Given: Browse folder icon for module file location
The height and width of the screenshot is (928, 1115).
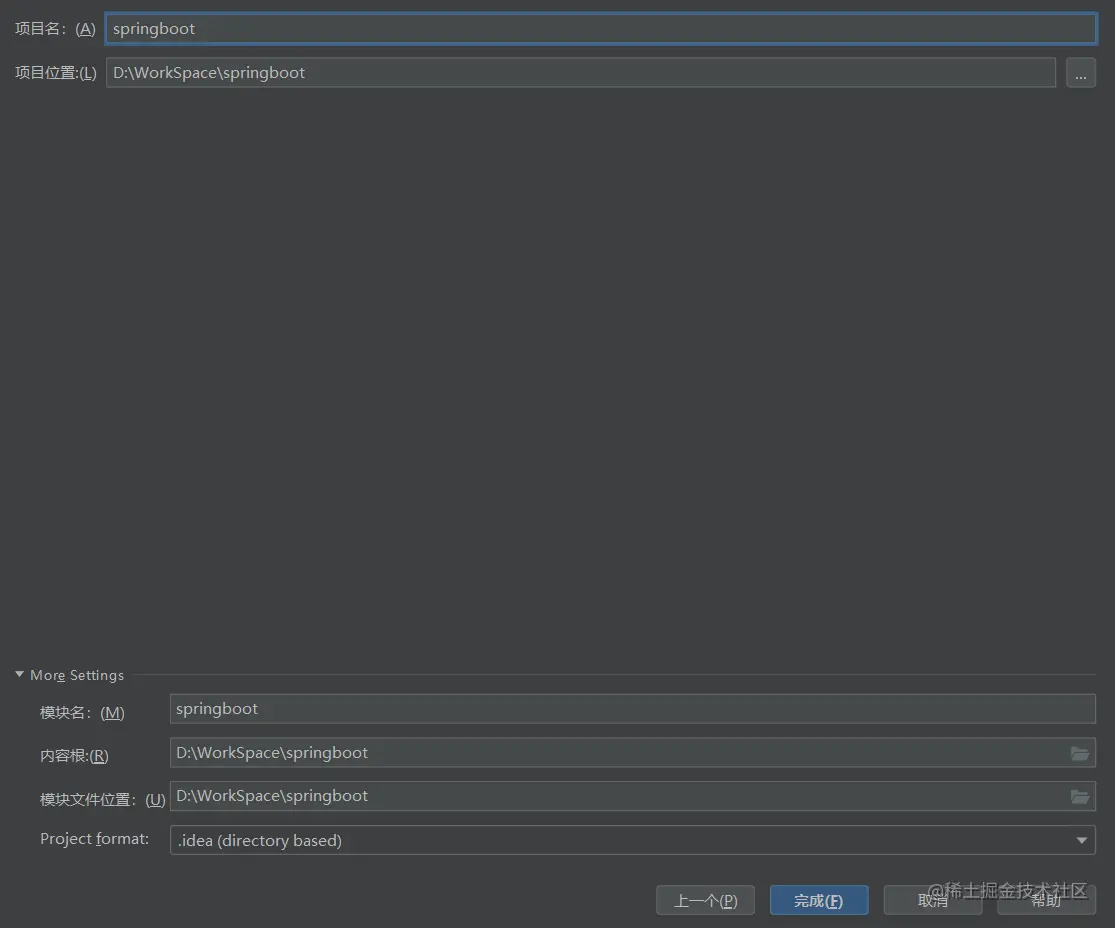Looking at the screenshot, I should click(1080, 797).
